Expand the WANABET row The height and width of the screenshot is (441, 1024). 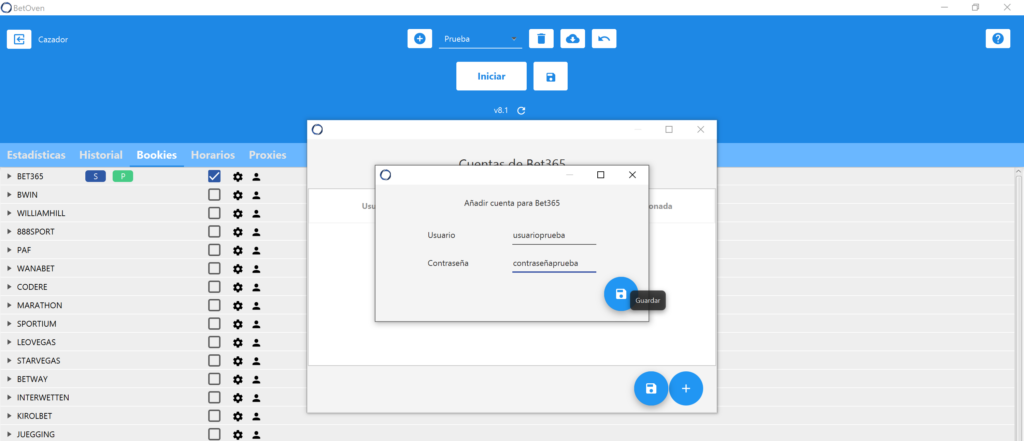(x=9, y=269)
